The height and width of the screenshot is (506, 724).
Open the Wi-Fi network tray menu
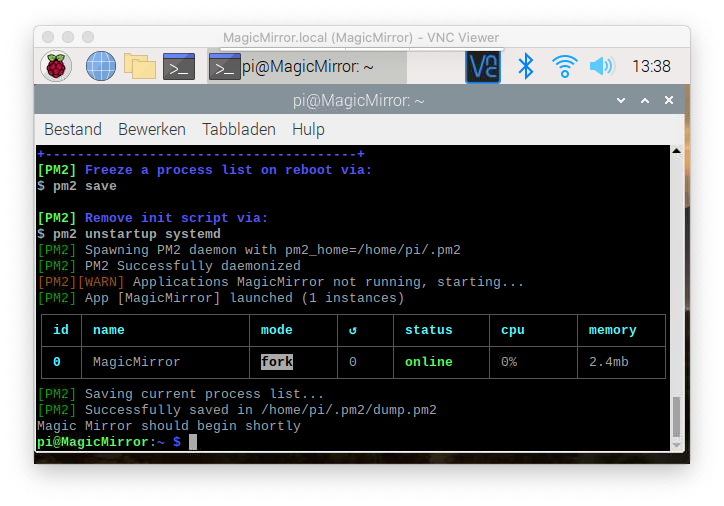click(x=564, y=66)
